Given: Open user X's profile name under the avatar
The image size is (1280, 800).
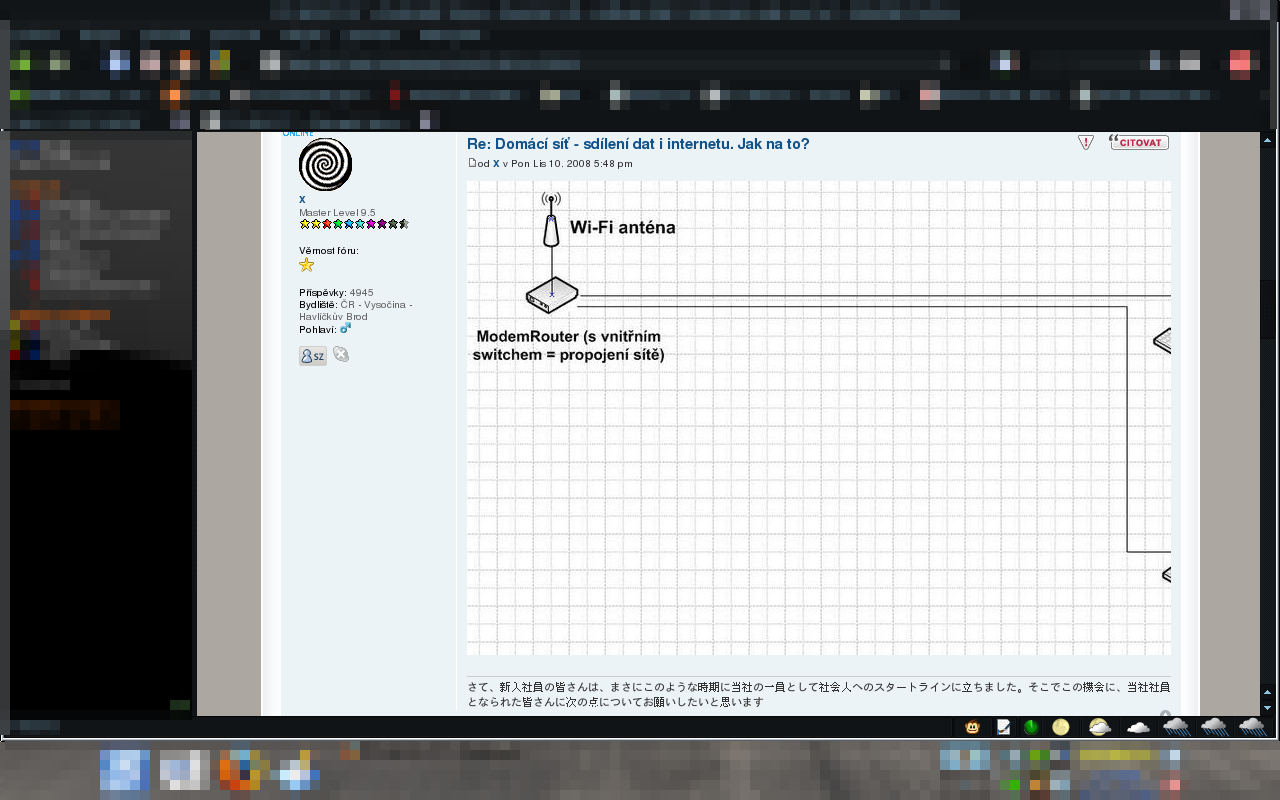Looking at the screenshot, I should [302, 199].
